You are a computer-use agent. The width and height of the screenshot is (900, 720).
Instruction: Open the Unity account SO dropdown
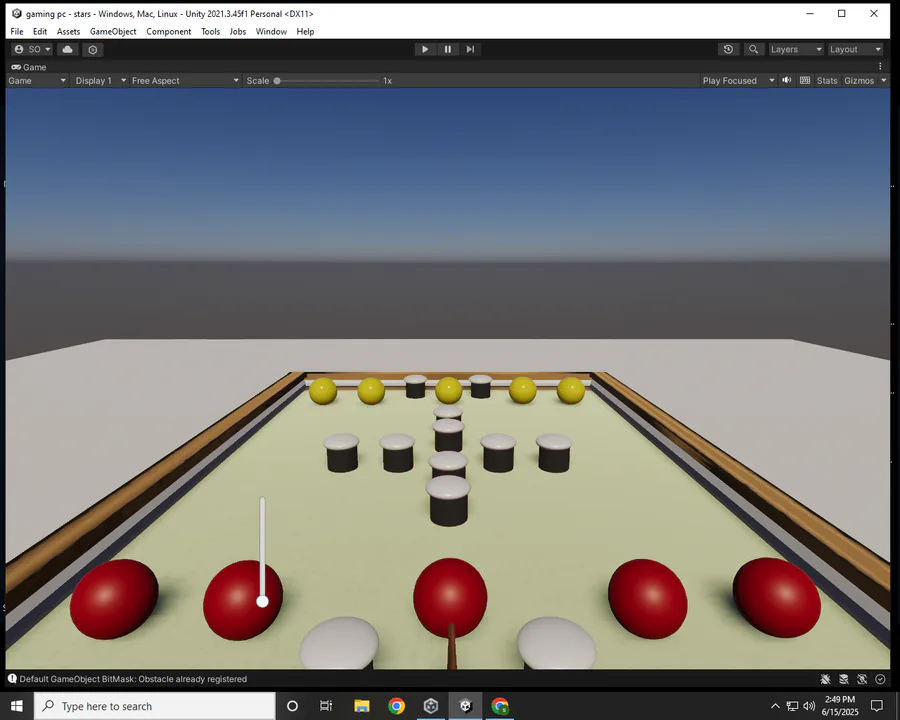[33, 49]
